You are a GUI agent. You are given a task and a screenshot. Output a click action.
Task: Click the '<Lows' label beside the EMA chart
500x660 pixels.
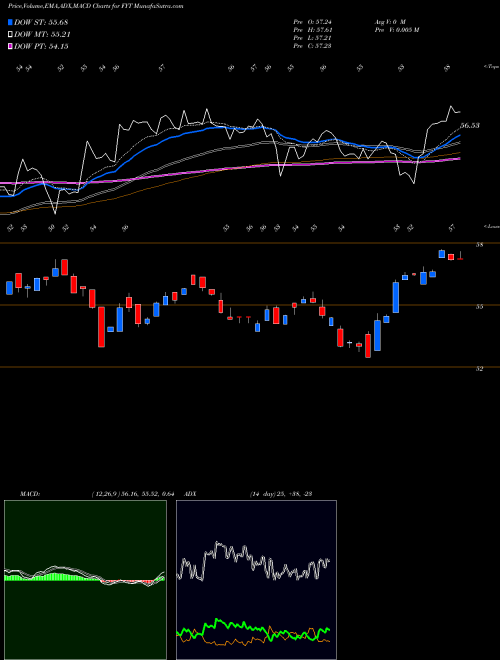[491, 226]
